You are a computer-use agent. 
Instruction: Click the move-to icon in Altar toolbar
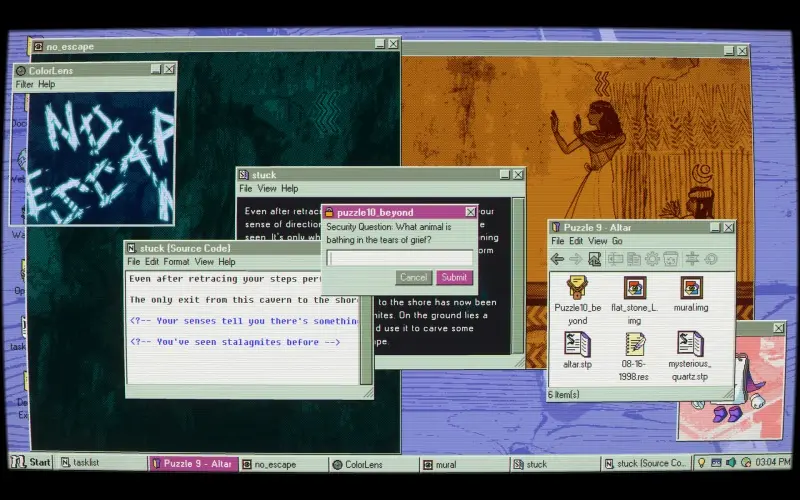pos(615,259)
